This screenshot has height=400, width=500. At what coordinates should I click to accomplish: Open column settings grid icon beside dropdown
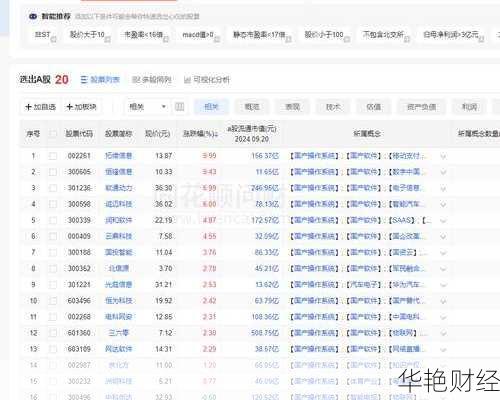coord(180,107)
